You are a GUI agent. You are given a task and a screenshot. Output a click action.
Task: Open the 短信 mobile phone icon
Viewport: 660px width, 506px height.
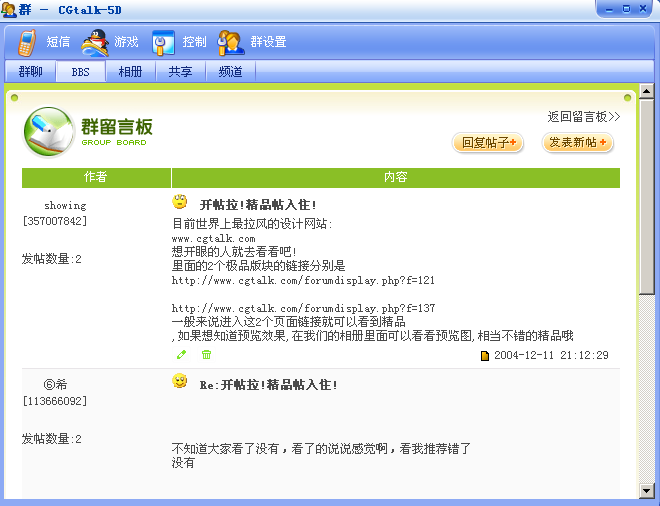point(27,43)
